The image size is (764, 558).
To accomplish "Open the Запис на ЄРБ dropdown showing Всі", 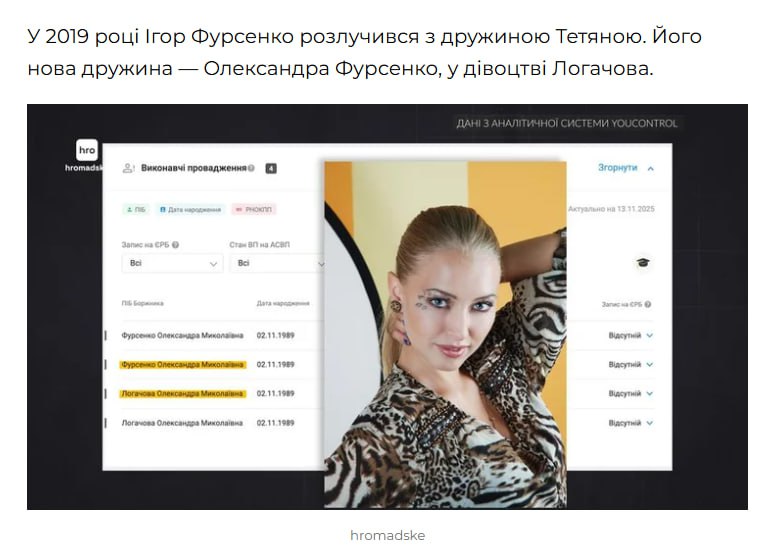I will 172,264.
